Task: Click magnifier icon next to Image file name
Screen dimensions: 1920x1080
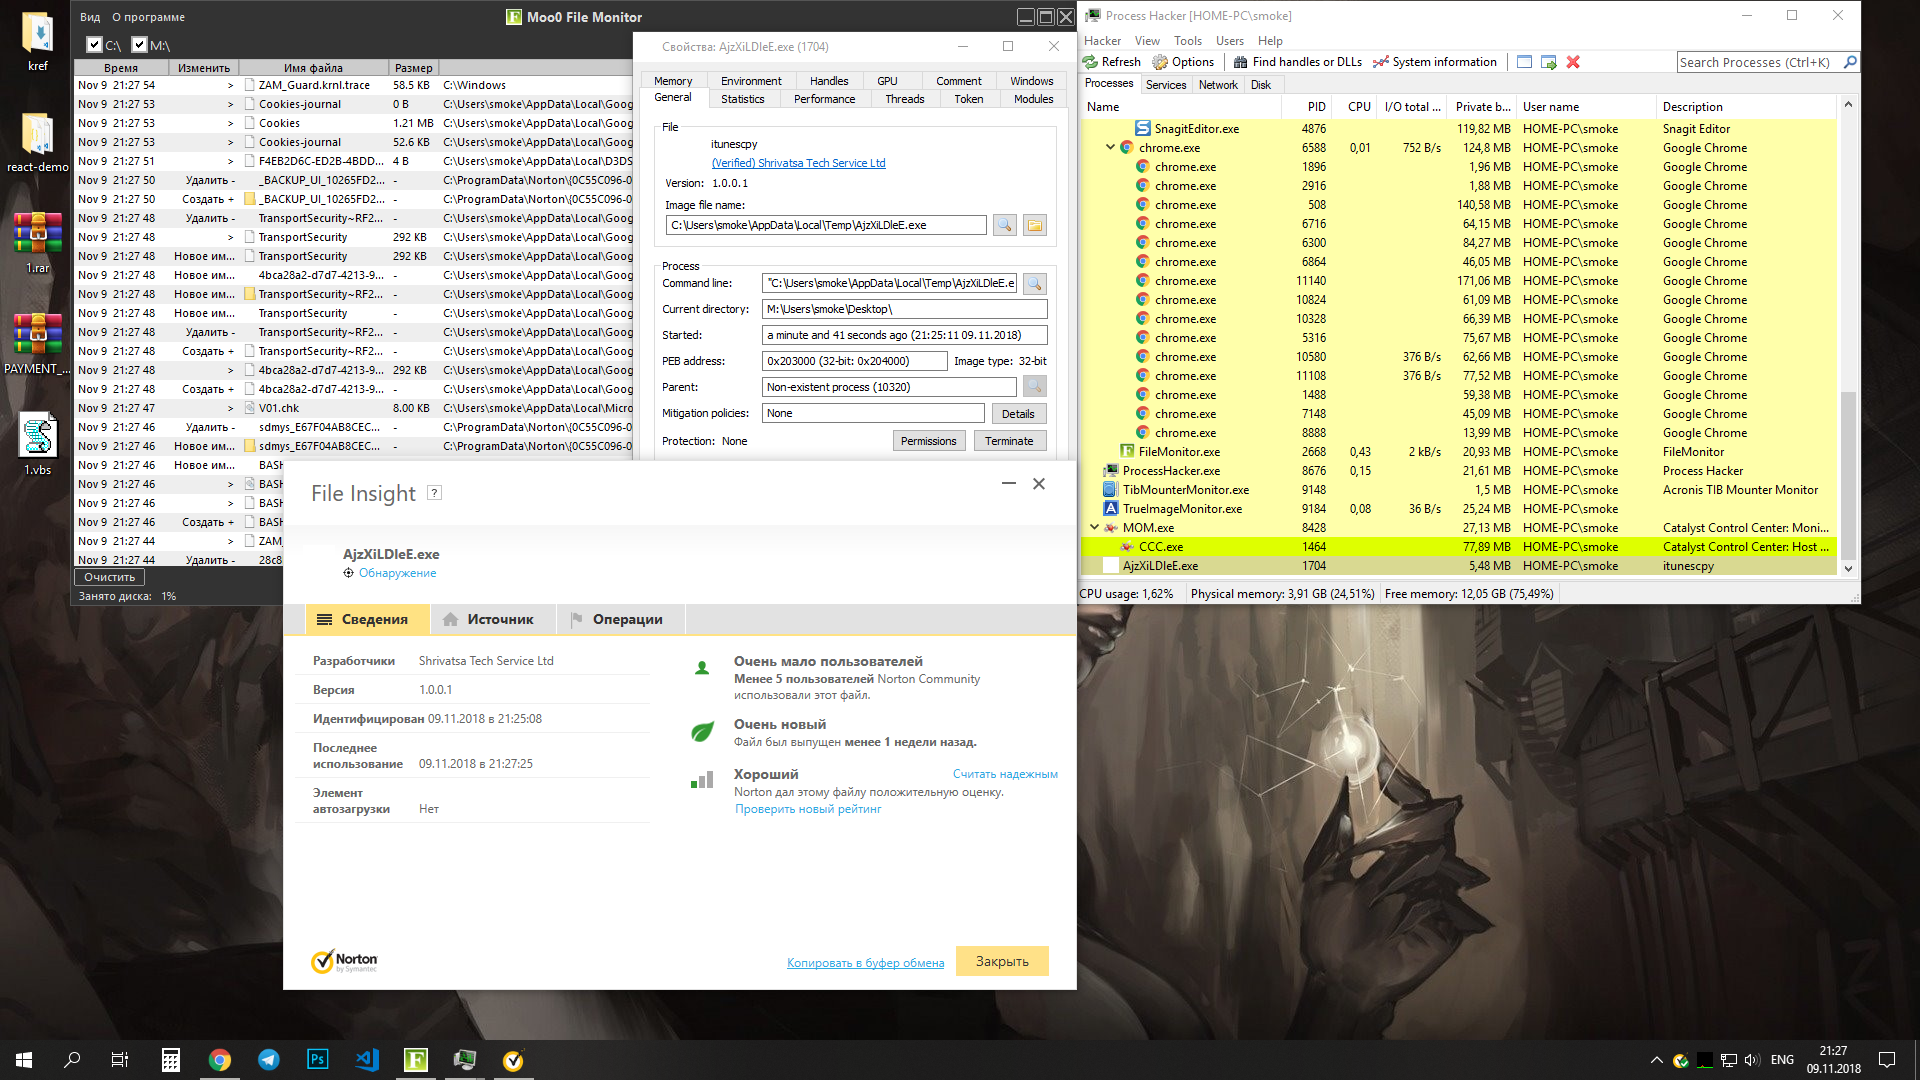Action: 1005,225
